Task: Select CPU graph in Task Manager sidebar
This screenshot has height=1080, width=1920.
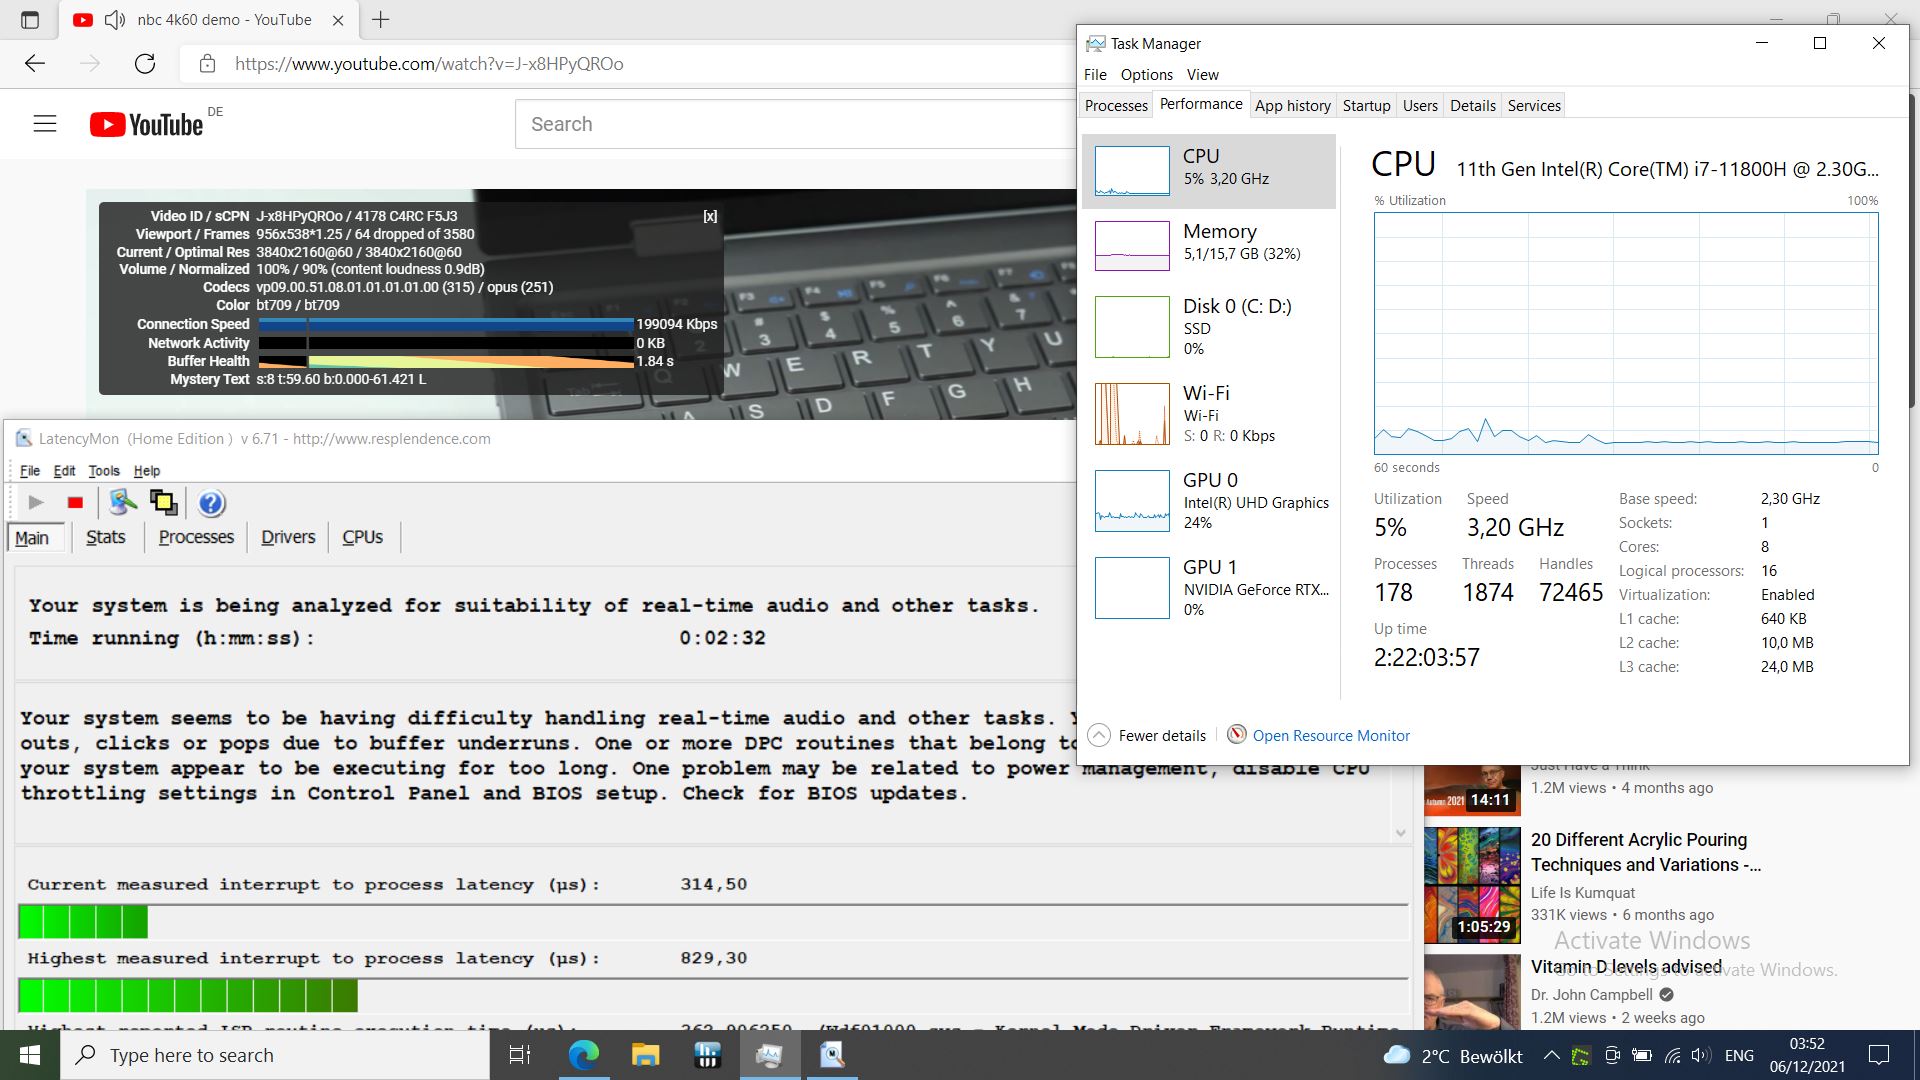Action: click(x=1208, y=171)
